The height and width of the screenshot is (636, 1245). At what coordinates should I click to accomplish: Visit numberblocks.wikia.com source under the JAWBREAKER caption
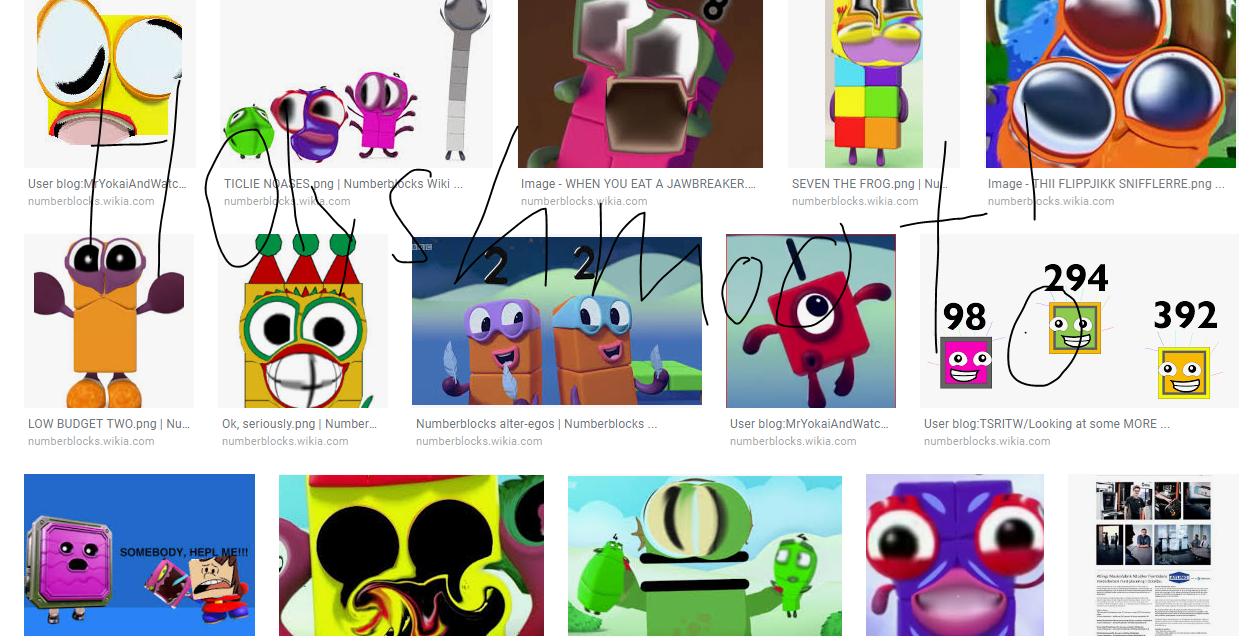(x=584, y=201)
